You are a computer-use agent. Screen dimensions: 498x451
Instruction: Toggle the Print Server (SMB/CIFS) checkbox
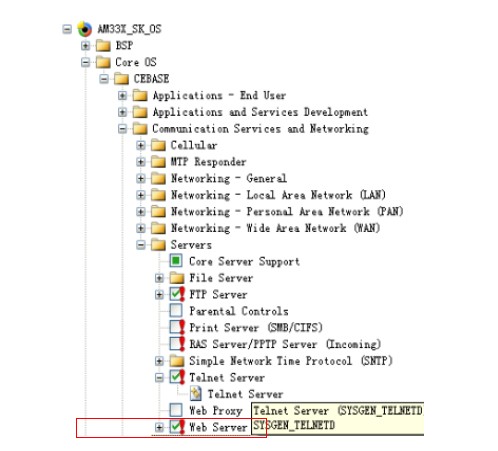[176, 327]
